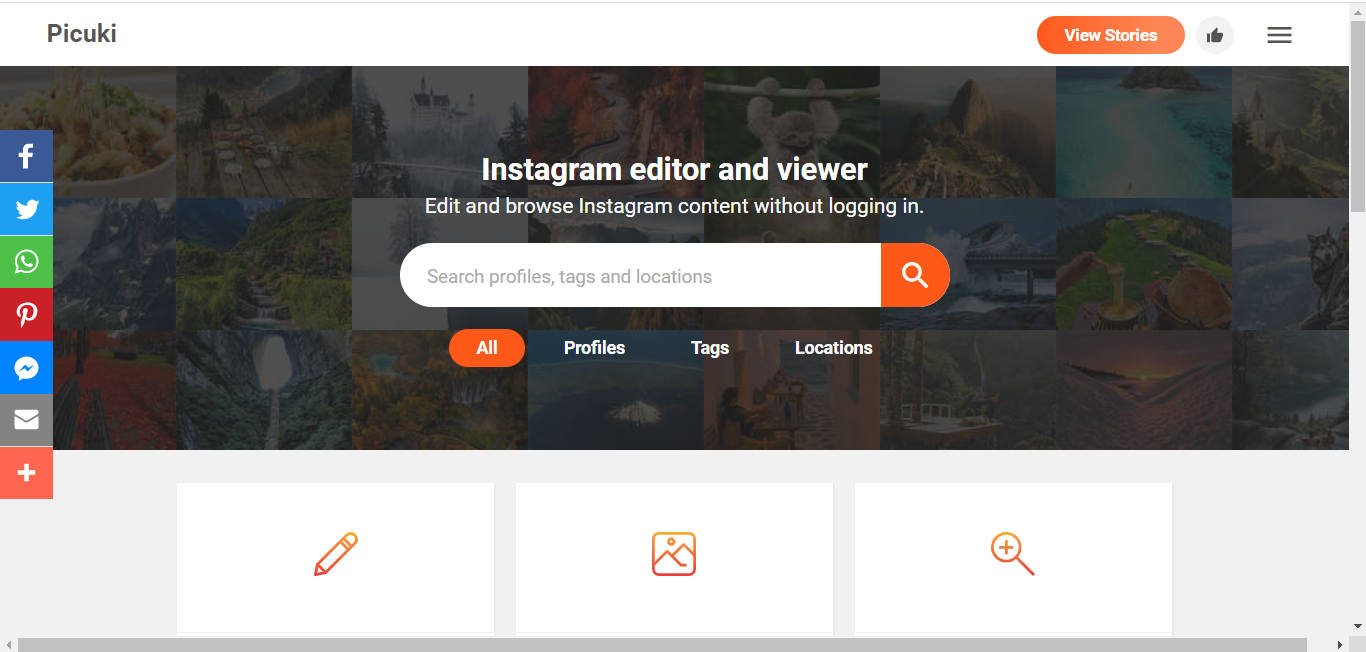Share the page on Twitter
Viewport: 1366px width, 652px height.
(x=26, y=209)
